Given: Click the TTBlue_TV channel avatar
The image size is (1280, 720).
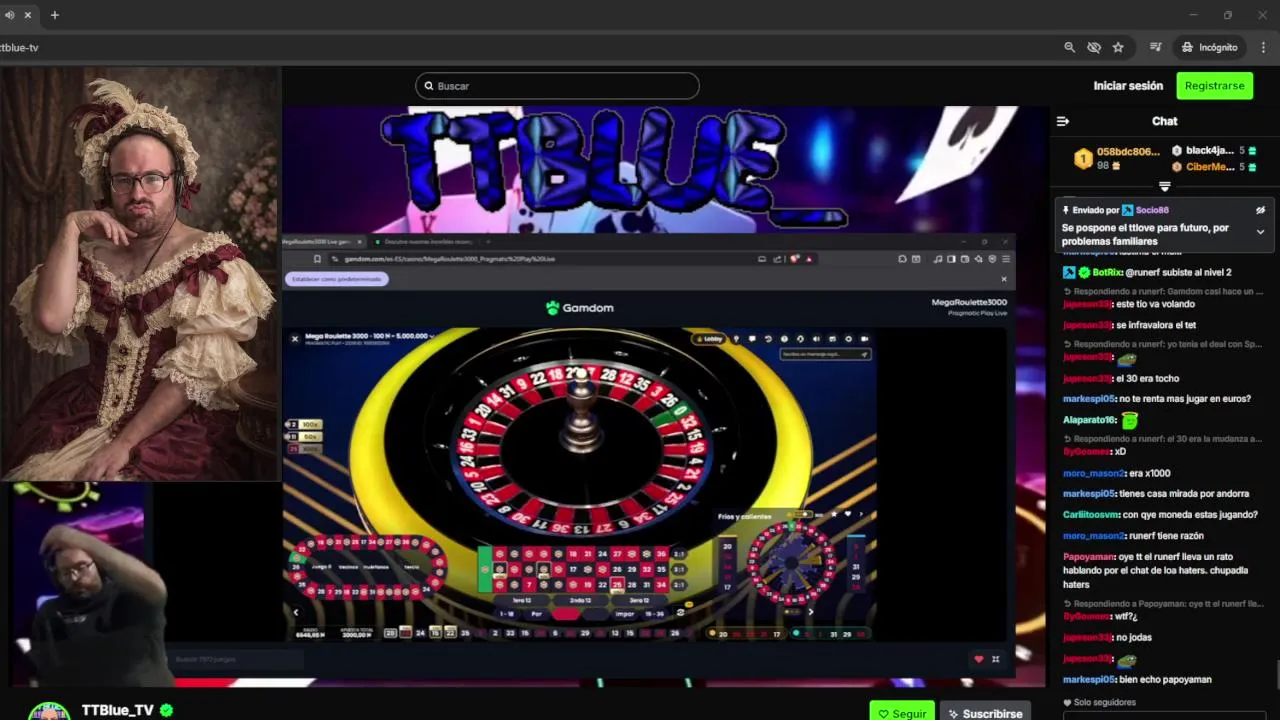Looking at the screenshot, I should (x=48, y=711).
